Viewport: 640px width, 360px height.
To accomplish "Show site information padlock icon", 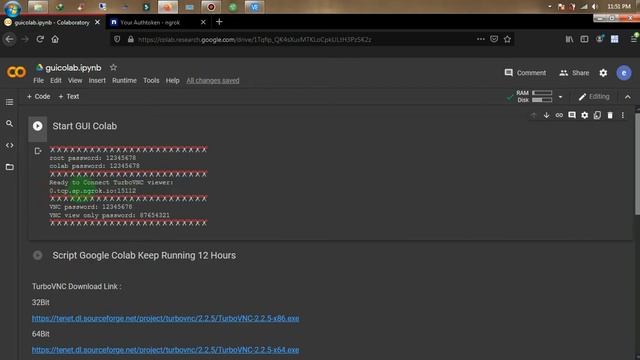I will [131, 39].
